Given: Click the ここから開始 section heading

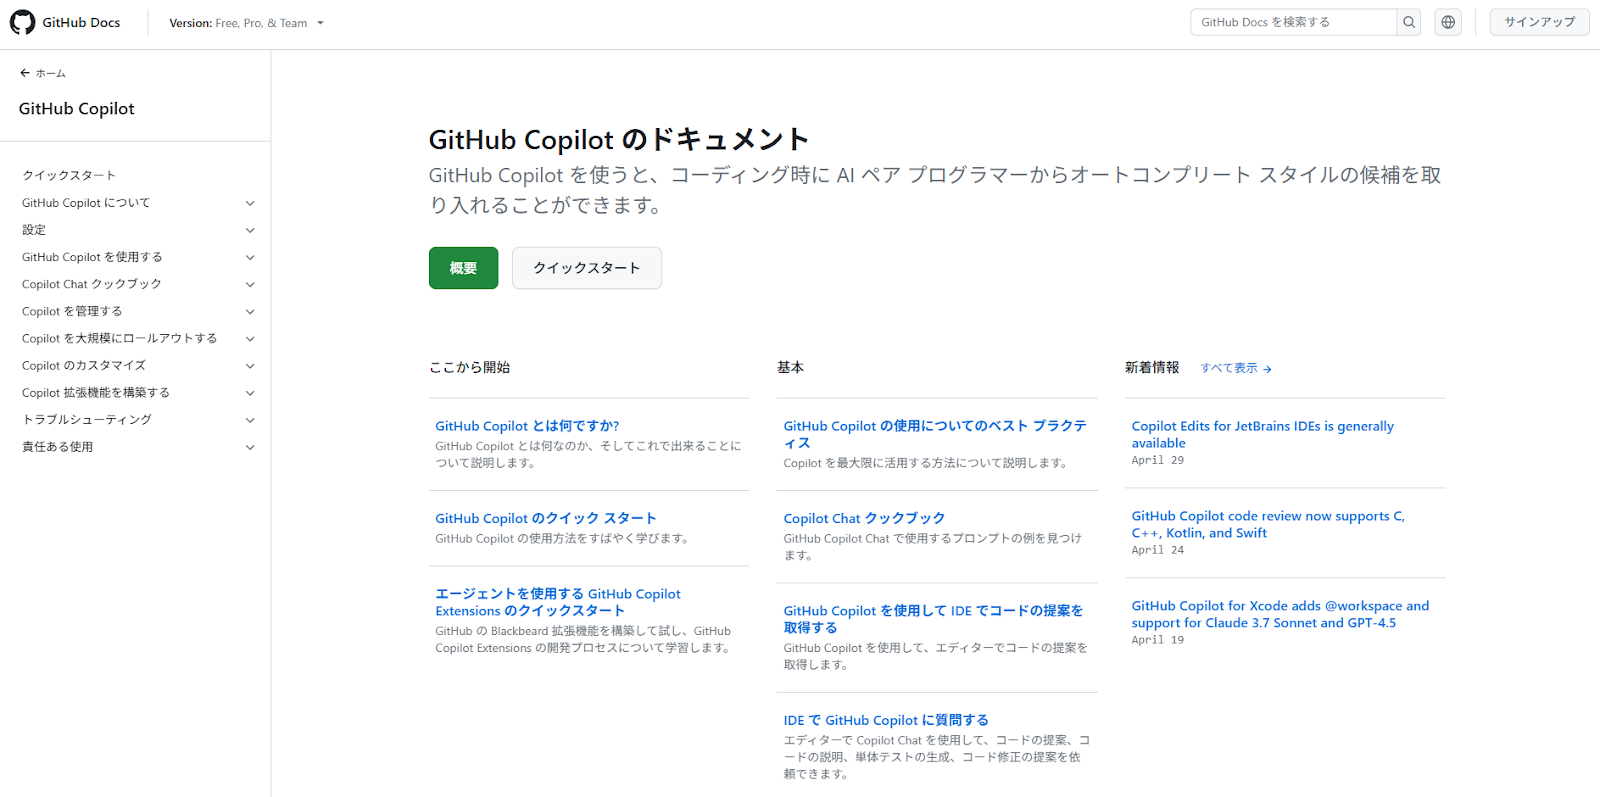Looking at the screenshot, I should [x=470, y=368].
